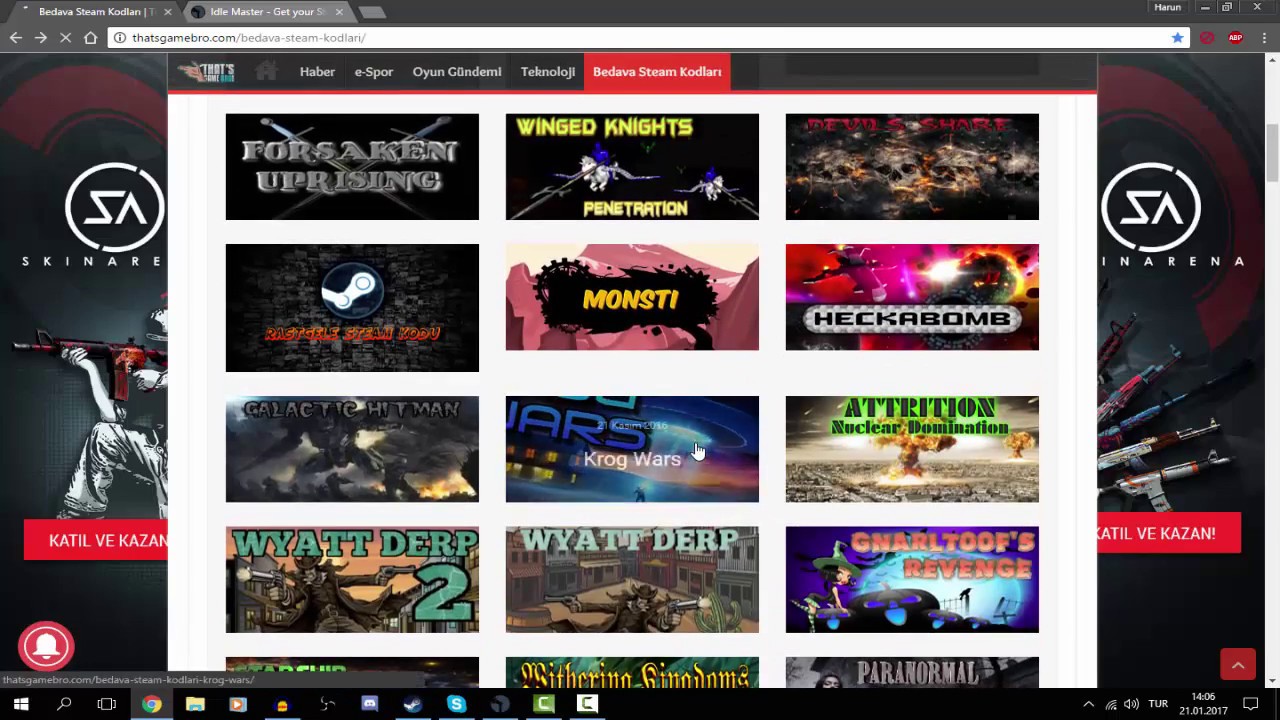Screen dimensions: 1280x720
Task: Click the red notification bell icon
Action: pos(46,646)
